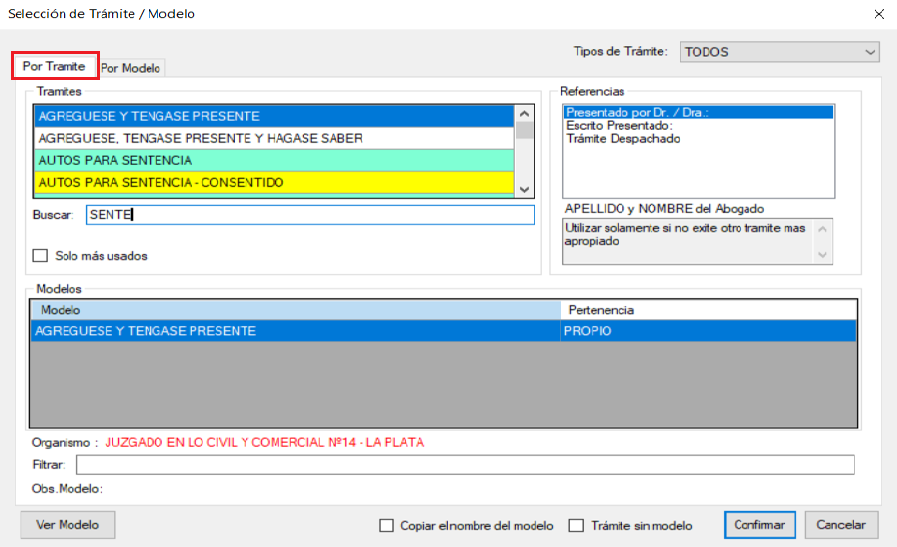The image size is (897, 547).
Task: Select AUTOS PARA SENTENCIA tramite
Action: [x=273, y=160]
